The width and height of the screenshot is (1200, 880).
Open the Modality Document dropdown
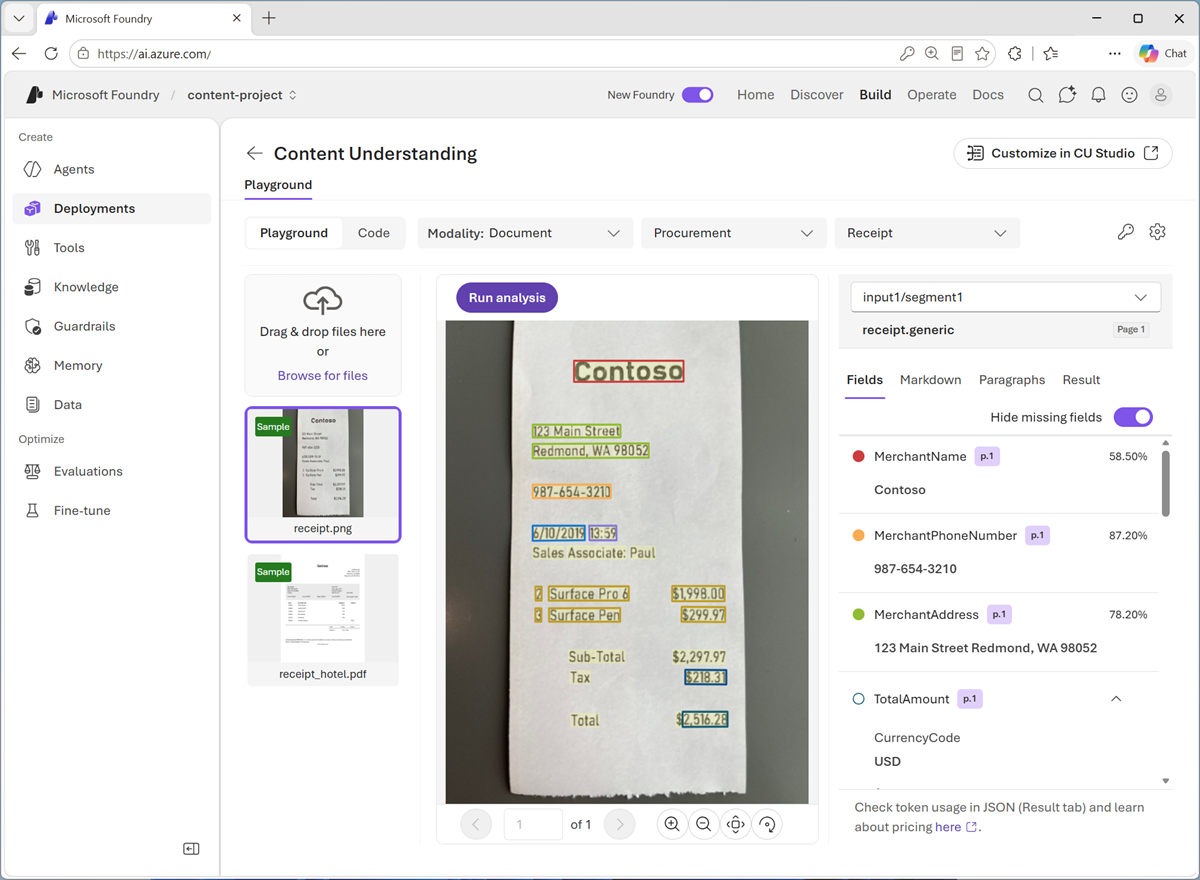(525, 233)
